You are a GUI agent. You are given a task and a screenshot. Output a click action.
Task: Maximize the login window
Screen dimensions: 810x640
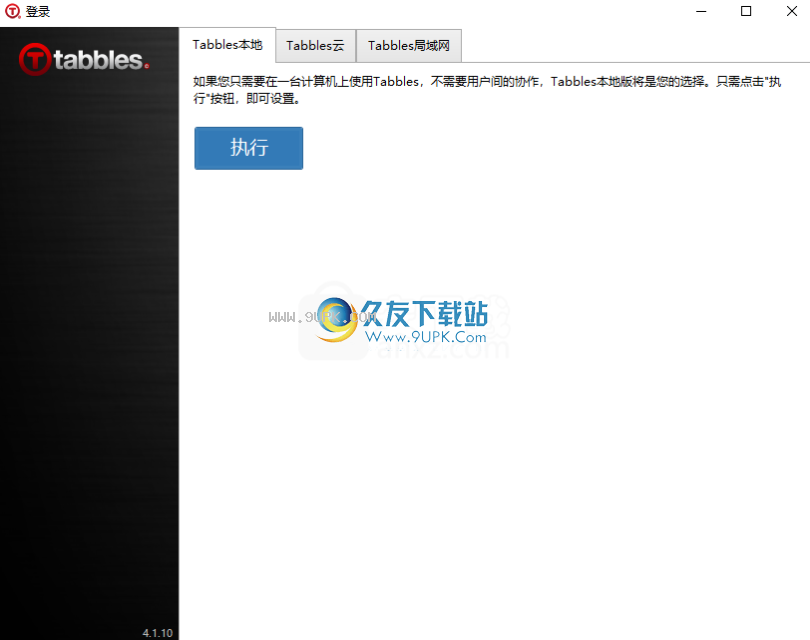746,11
